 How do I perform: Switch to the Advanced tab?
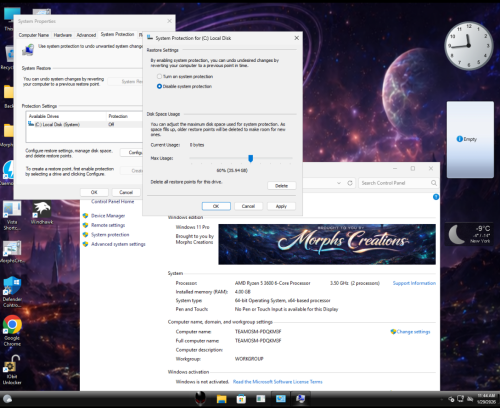(x=86, y=35)
